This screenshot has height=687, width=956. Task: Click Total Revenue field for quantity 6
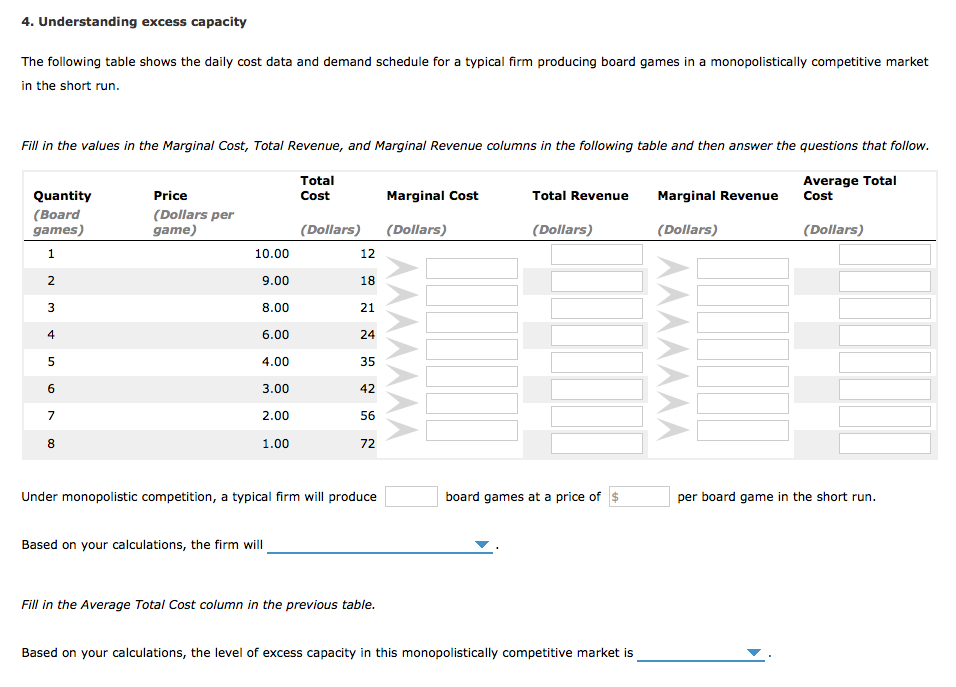tap(596, 389)
